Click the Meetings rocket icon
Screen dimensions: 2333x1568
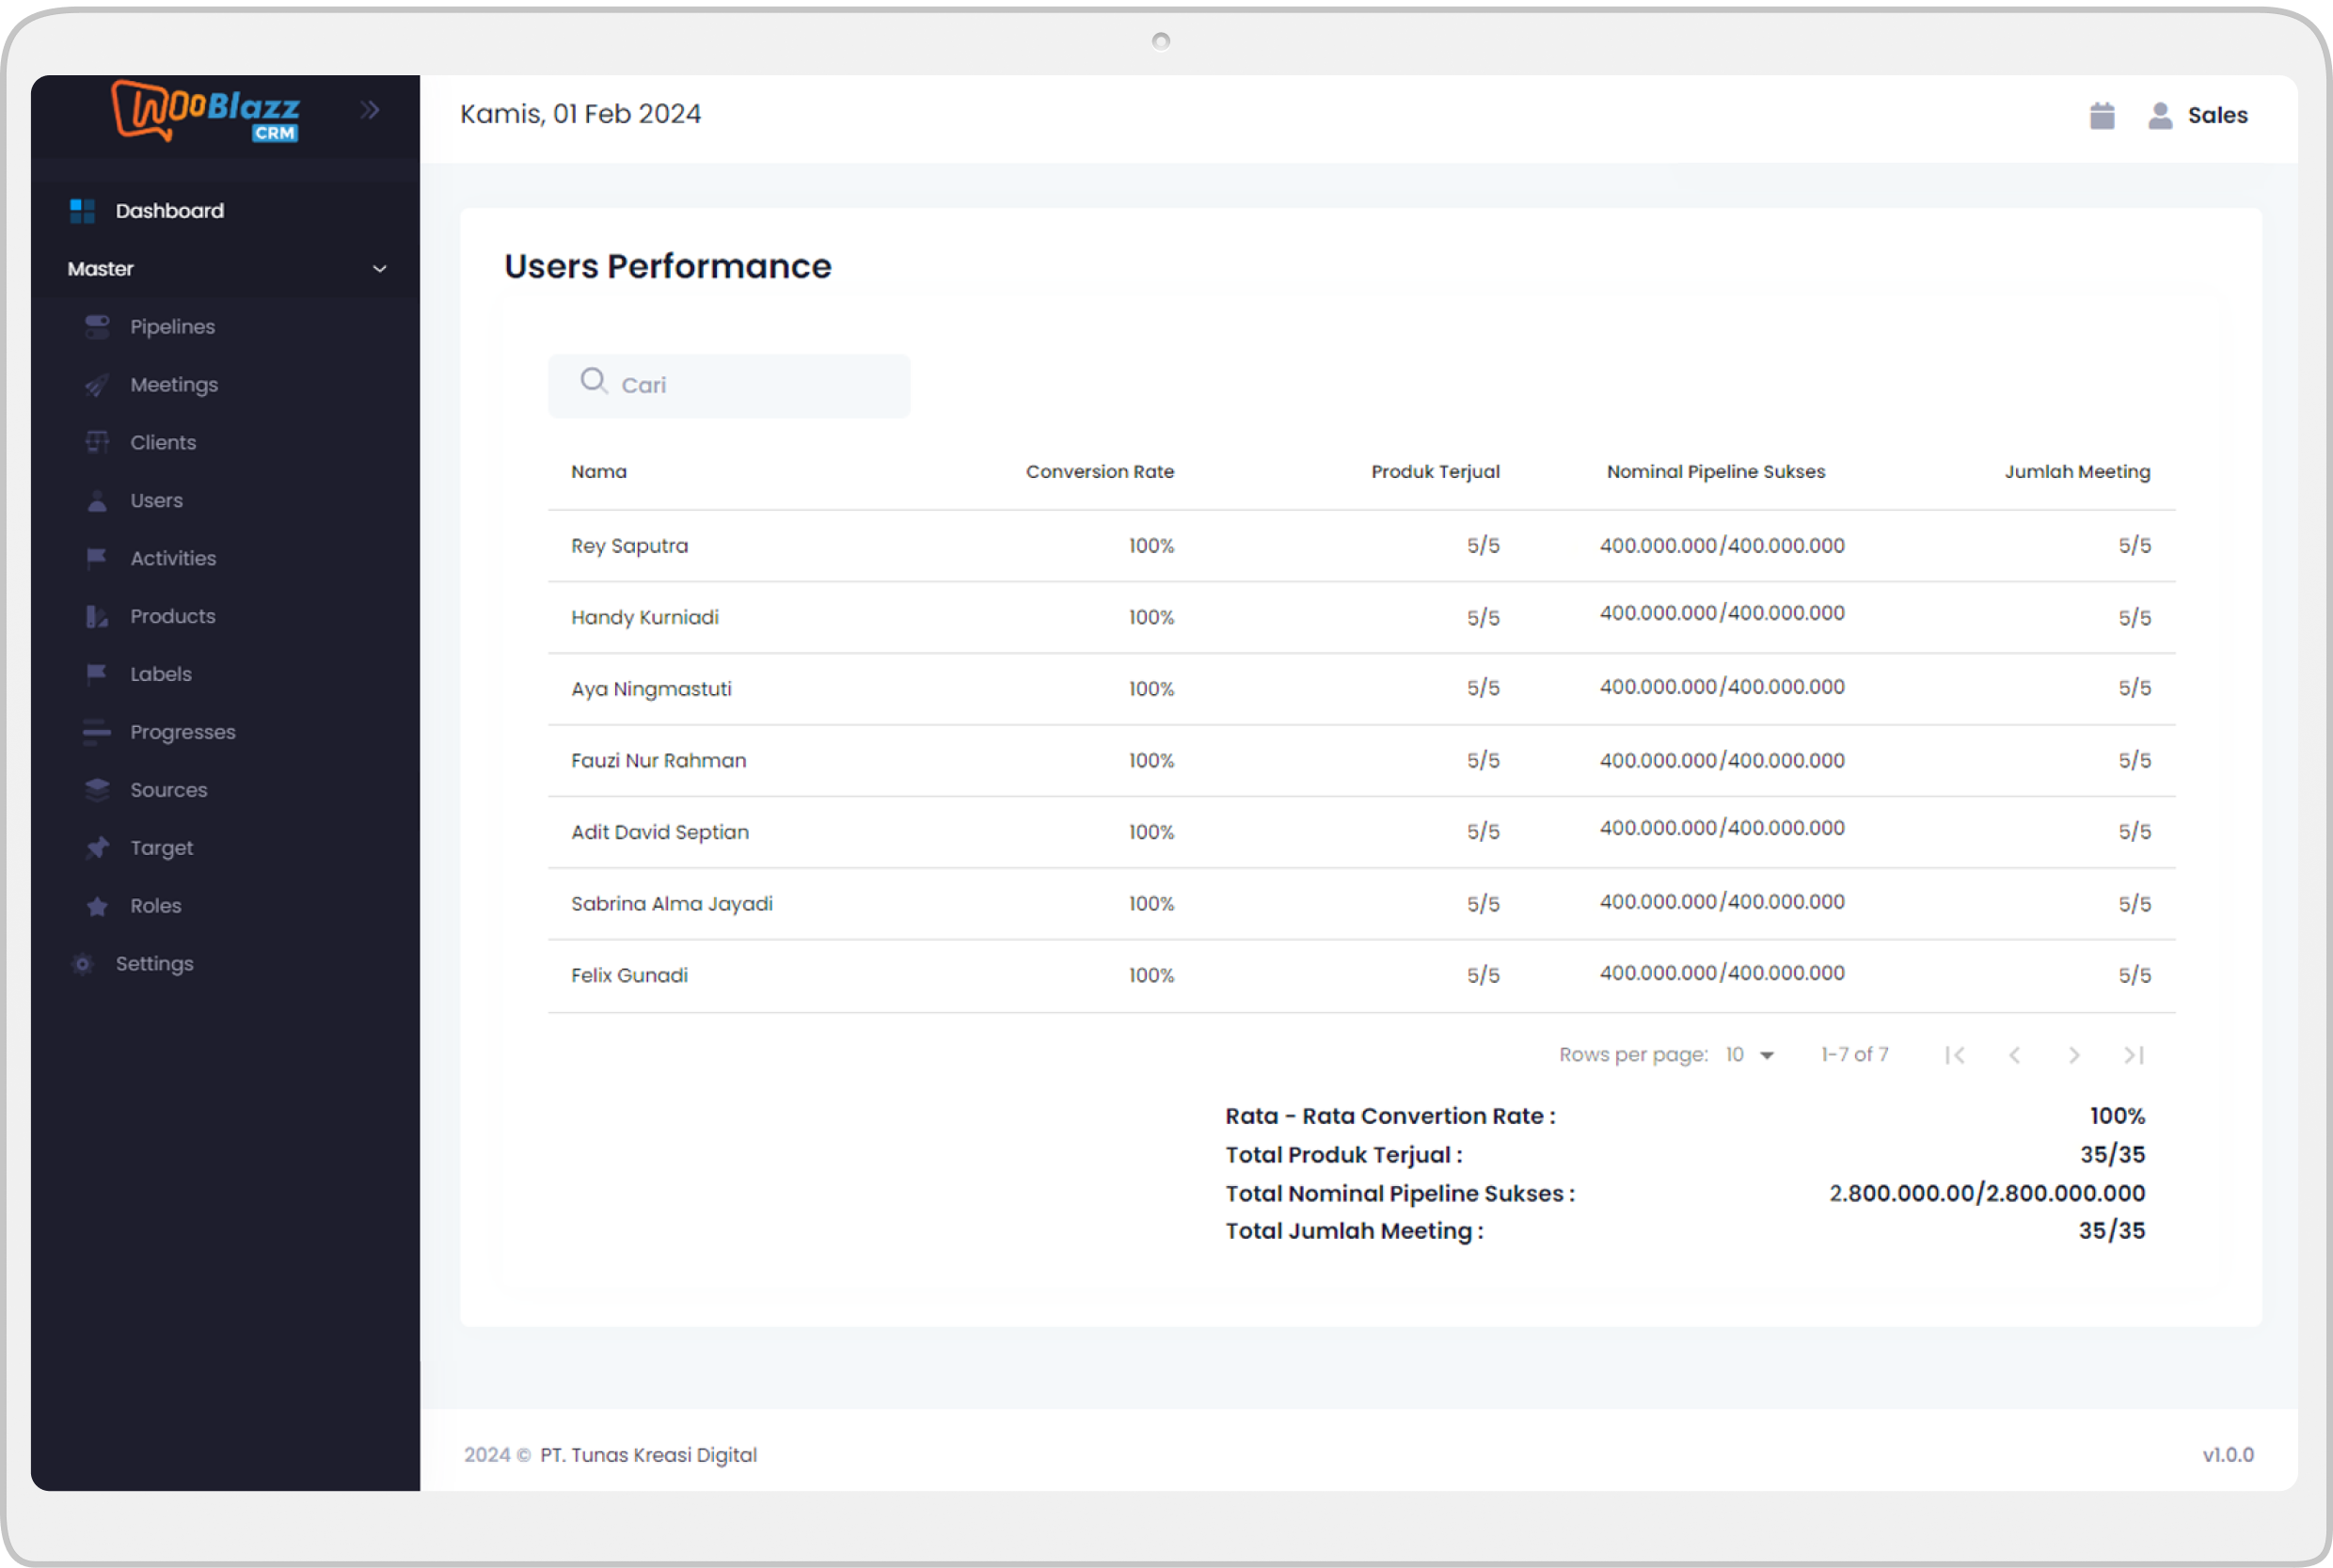[x=97, y=385]
